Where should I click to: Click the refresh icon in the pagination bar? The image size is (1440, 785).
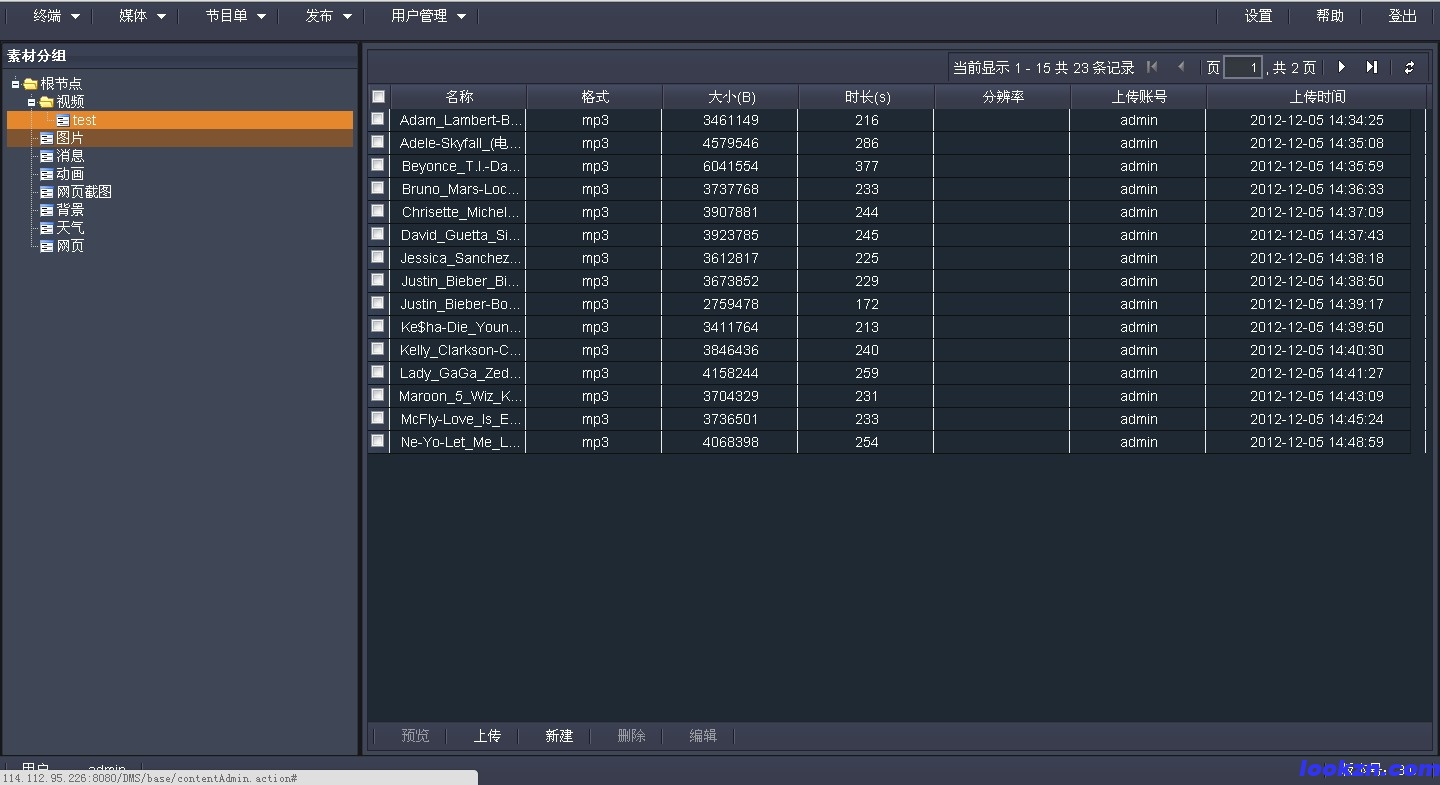[x=1409, y=67]
